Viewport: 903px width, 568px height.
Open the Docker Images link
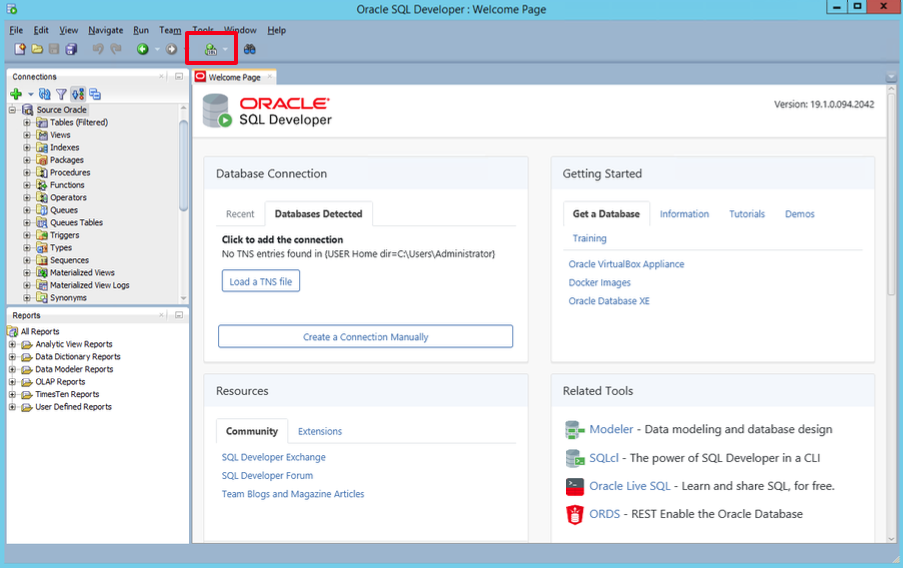600,282
